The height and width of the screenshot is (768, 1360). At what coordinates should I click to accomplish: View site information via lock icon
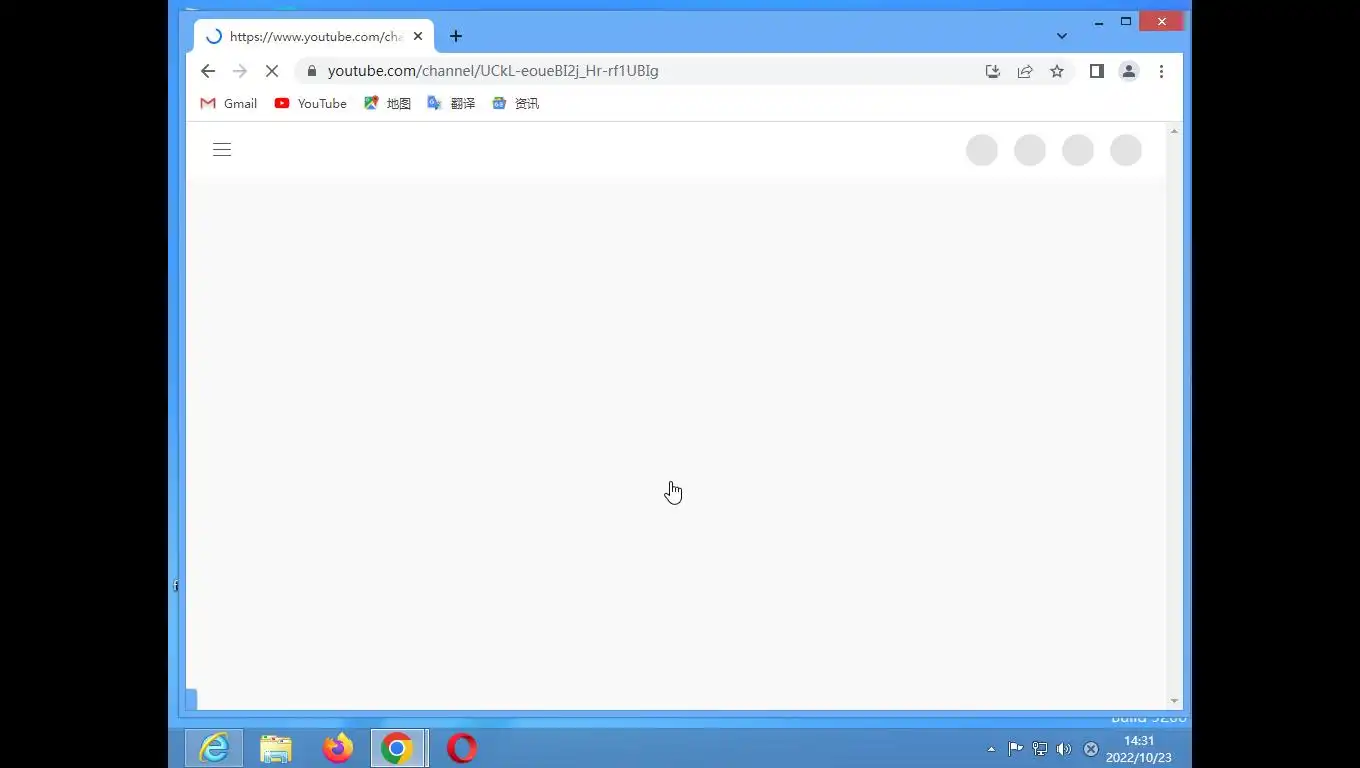point(311,71)
